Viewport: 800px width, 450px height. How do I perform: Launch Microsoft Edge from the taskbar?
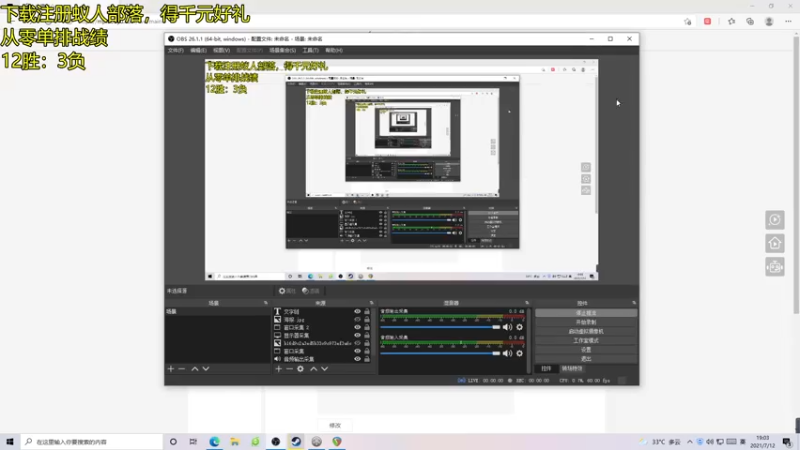click(x=214, y=441)
